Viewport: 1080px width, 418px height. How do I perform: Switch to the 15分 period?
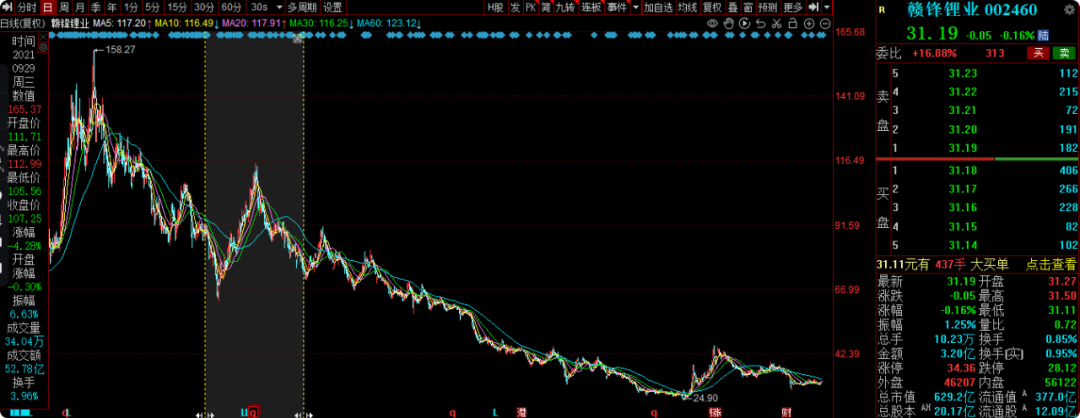[177, 8]
